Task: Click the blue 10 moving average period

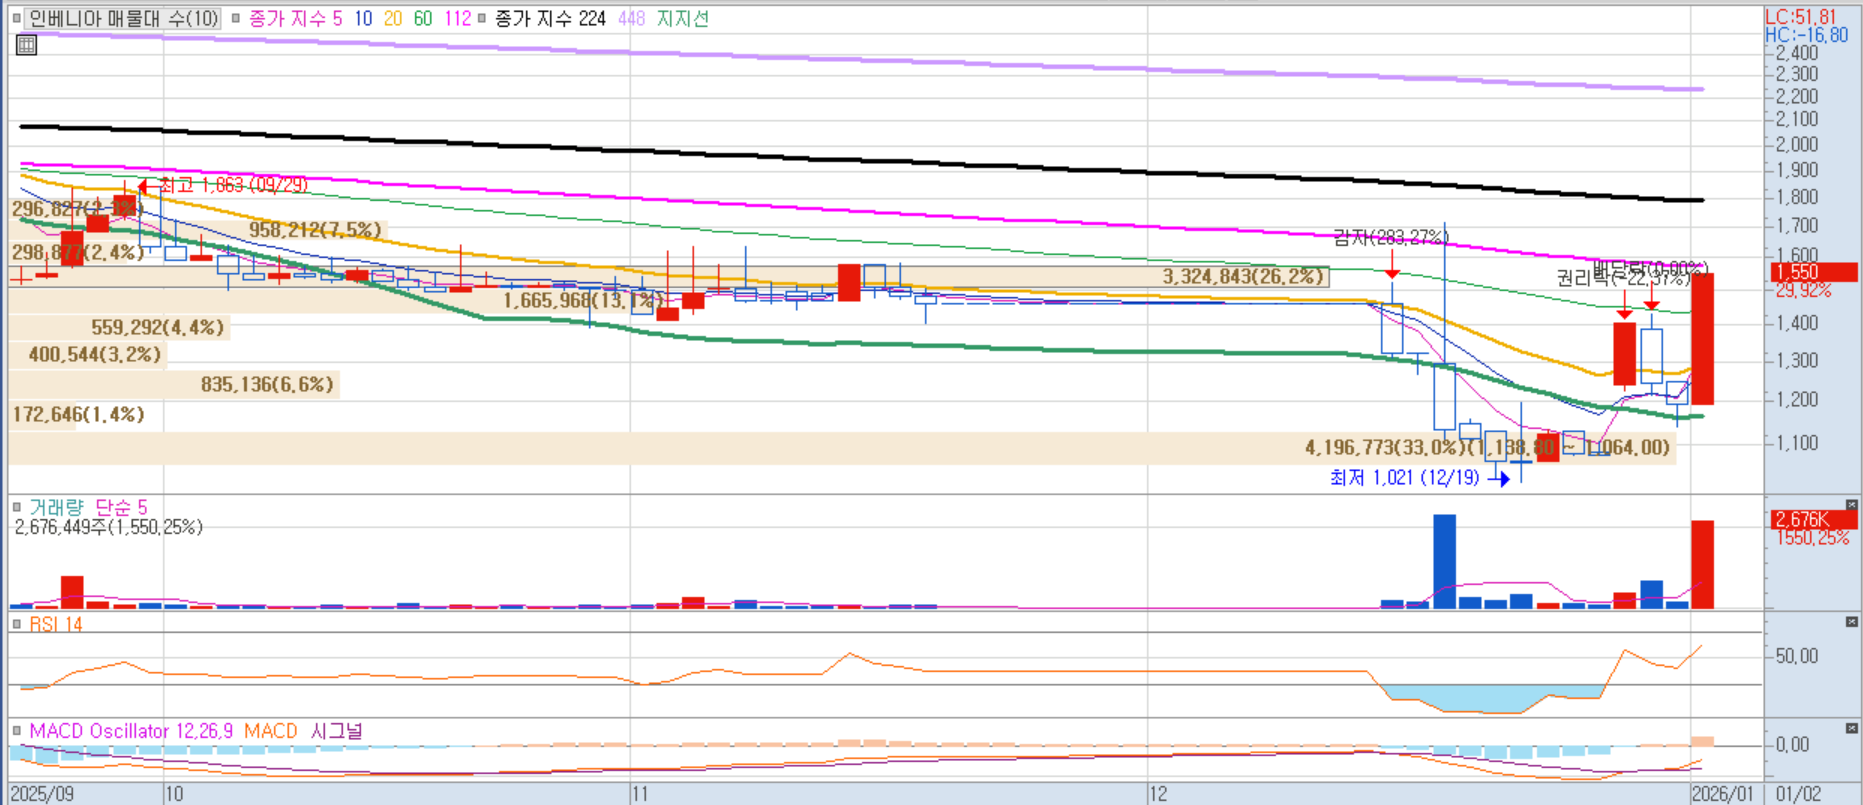Action: [363, 18]
